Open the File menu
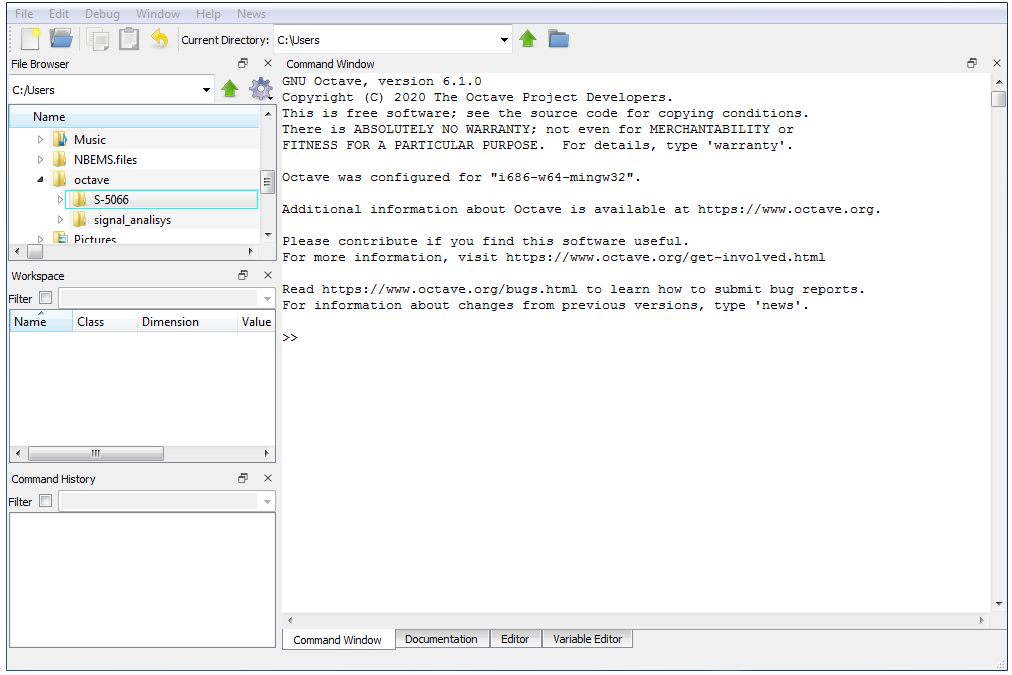Image resolution: width=1012 pixels, height=675 pixels. [x=24, y=14]
